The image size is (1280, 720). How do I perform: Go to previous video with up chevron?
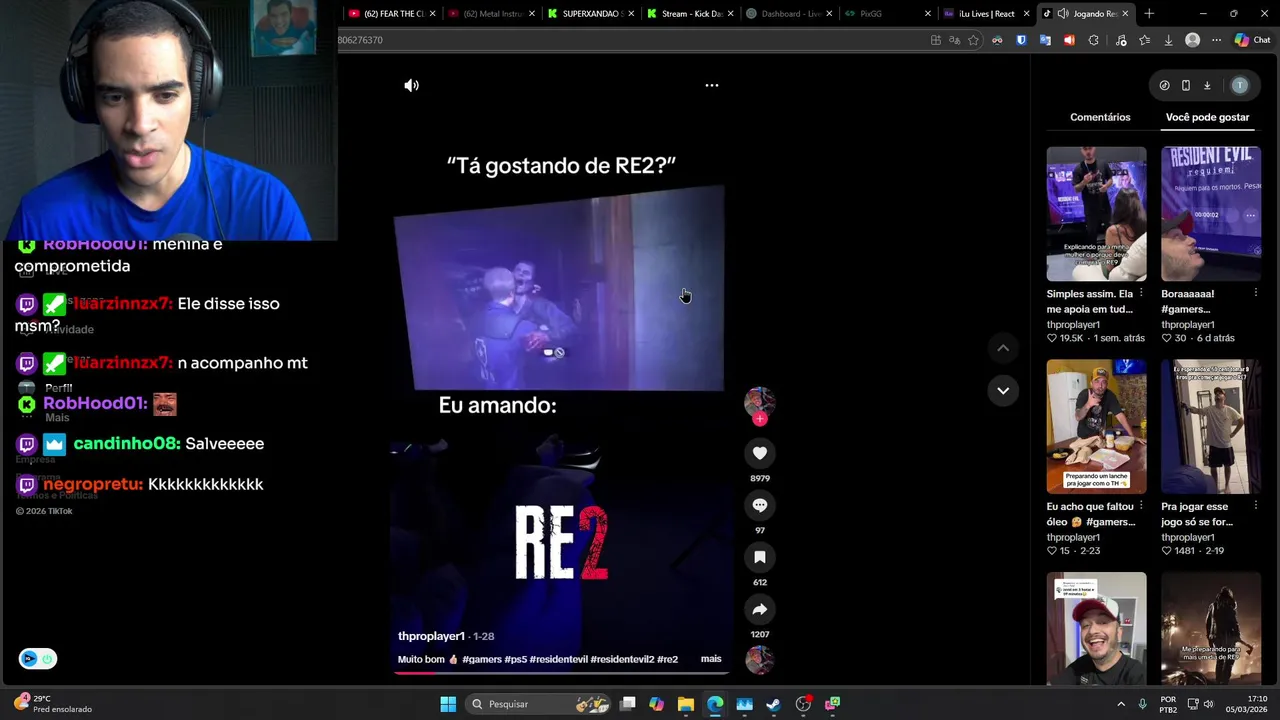coord(1003,348)
